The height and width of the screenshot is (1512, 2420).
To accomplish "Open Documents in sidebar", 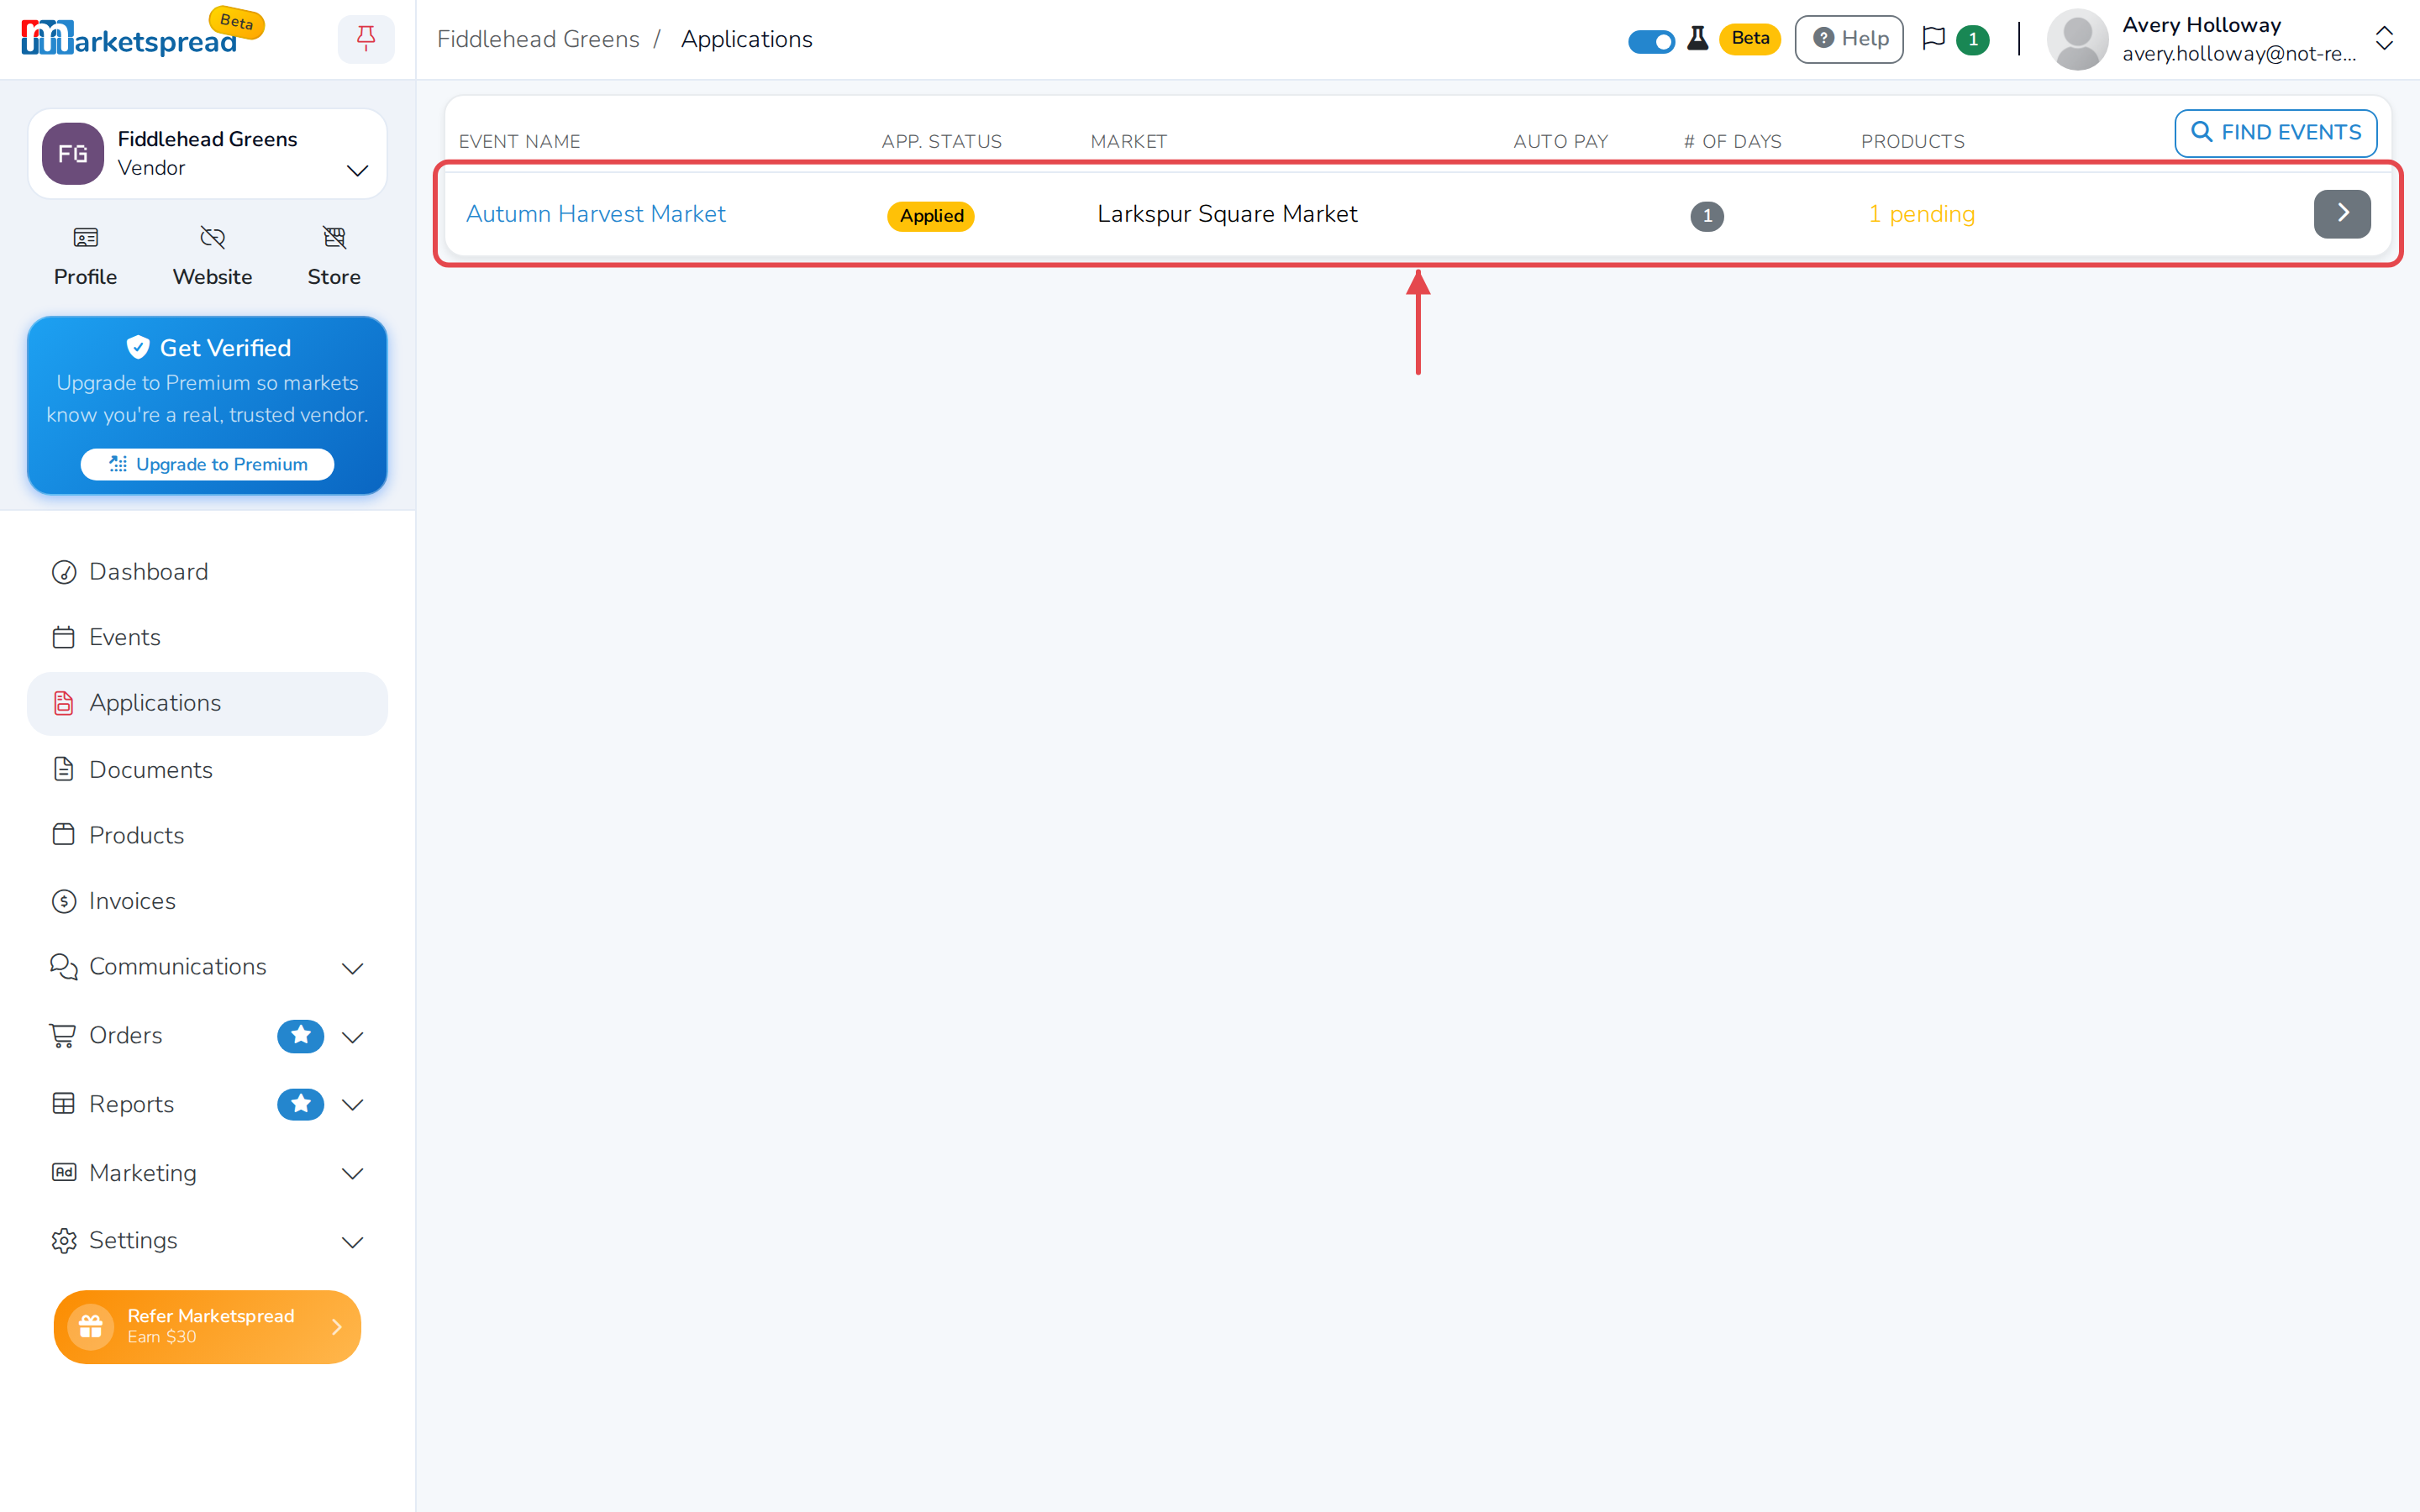I will (x=207, y=769).
